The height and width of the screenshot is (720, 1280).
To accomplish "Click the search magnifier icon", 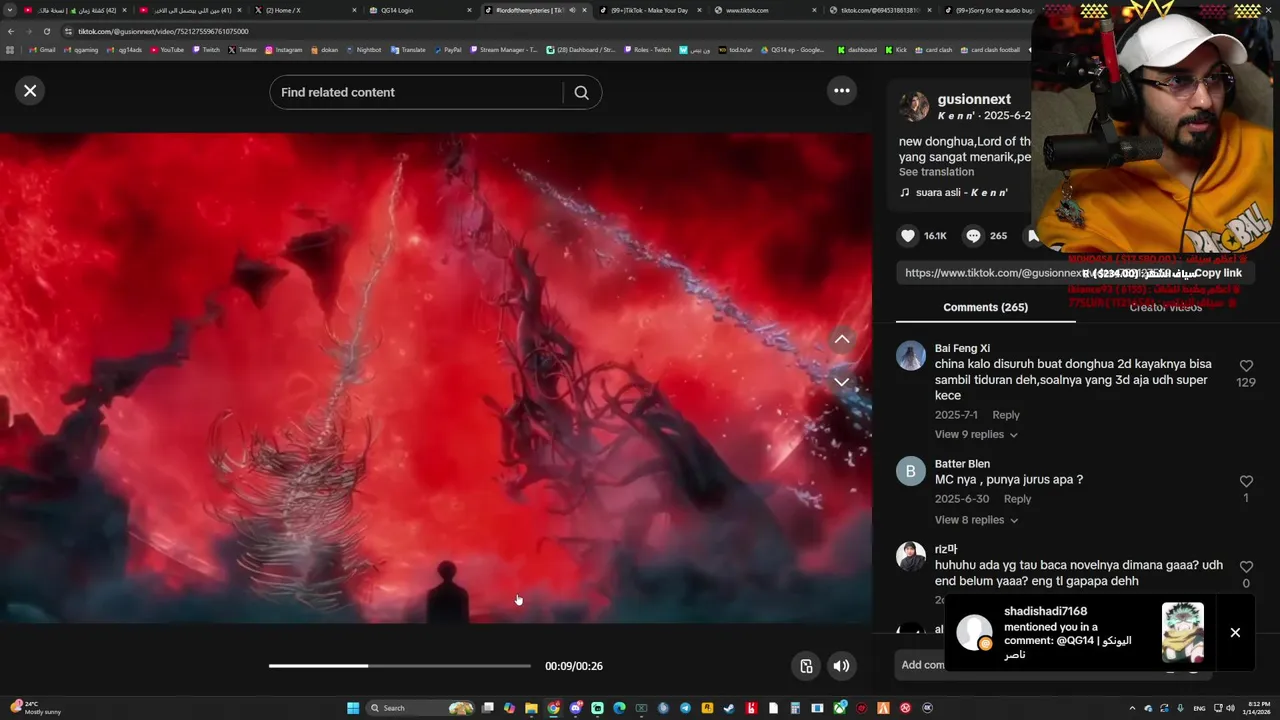I will 581,92.
